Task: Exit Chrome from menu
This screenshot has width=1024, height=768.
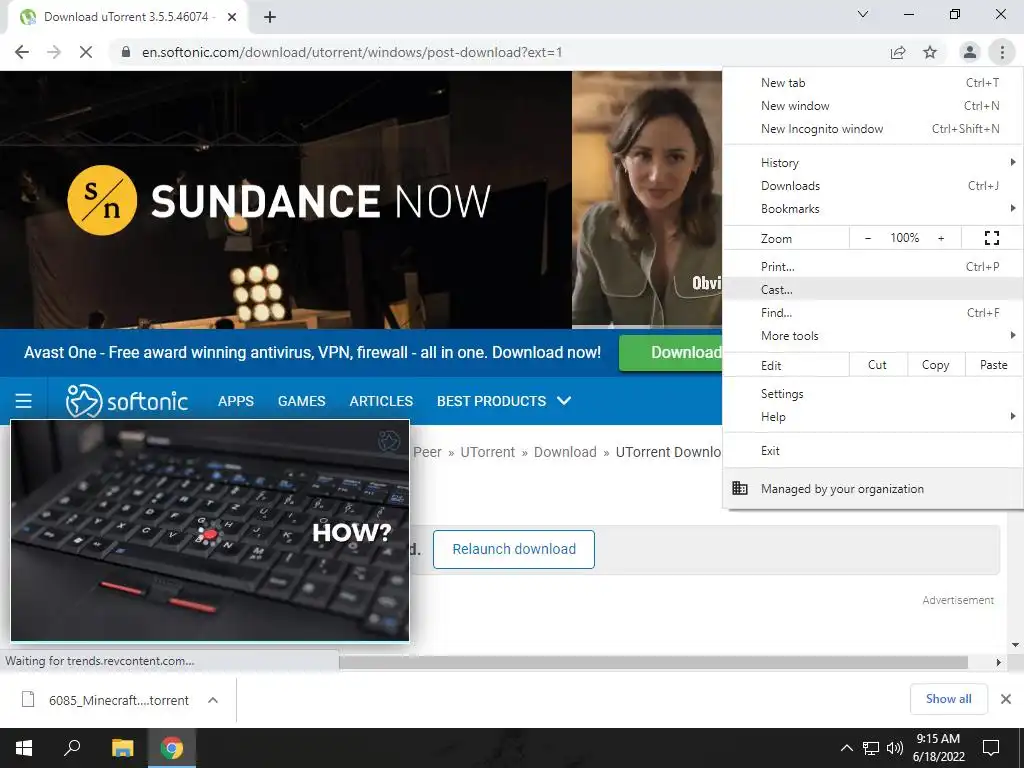Action: pos(873,451)
